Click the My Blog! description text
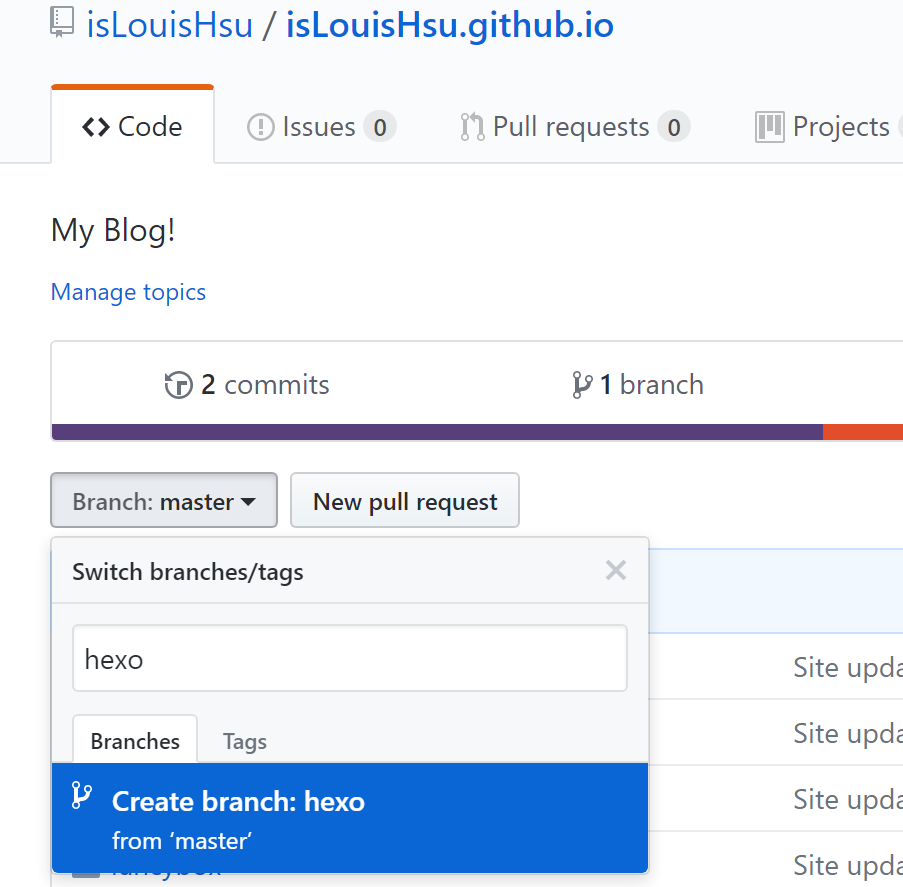This screenshot has width=903, height=887. pyautogui.click(x=113, y=231)
